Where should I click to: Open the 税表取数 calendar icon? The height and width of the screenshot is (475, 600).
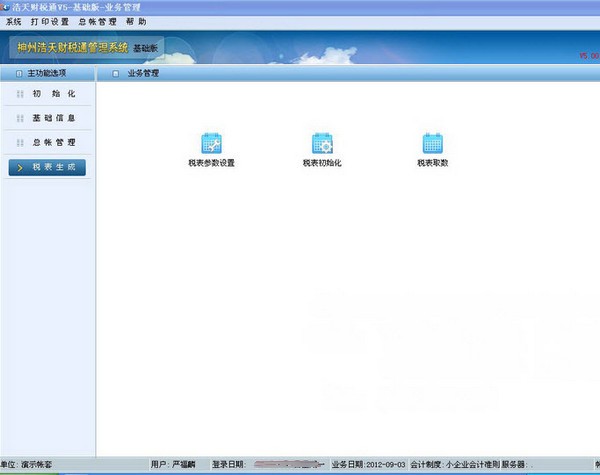pyautogui.click(x=432, y=143)
